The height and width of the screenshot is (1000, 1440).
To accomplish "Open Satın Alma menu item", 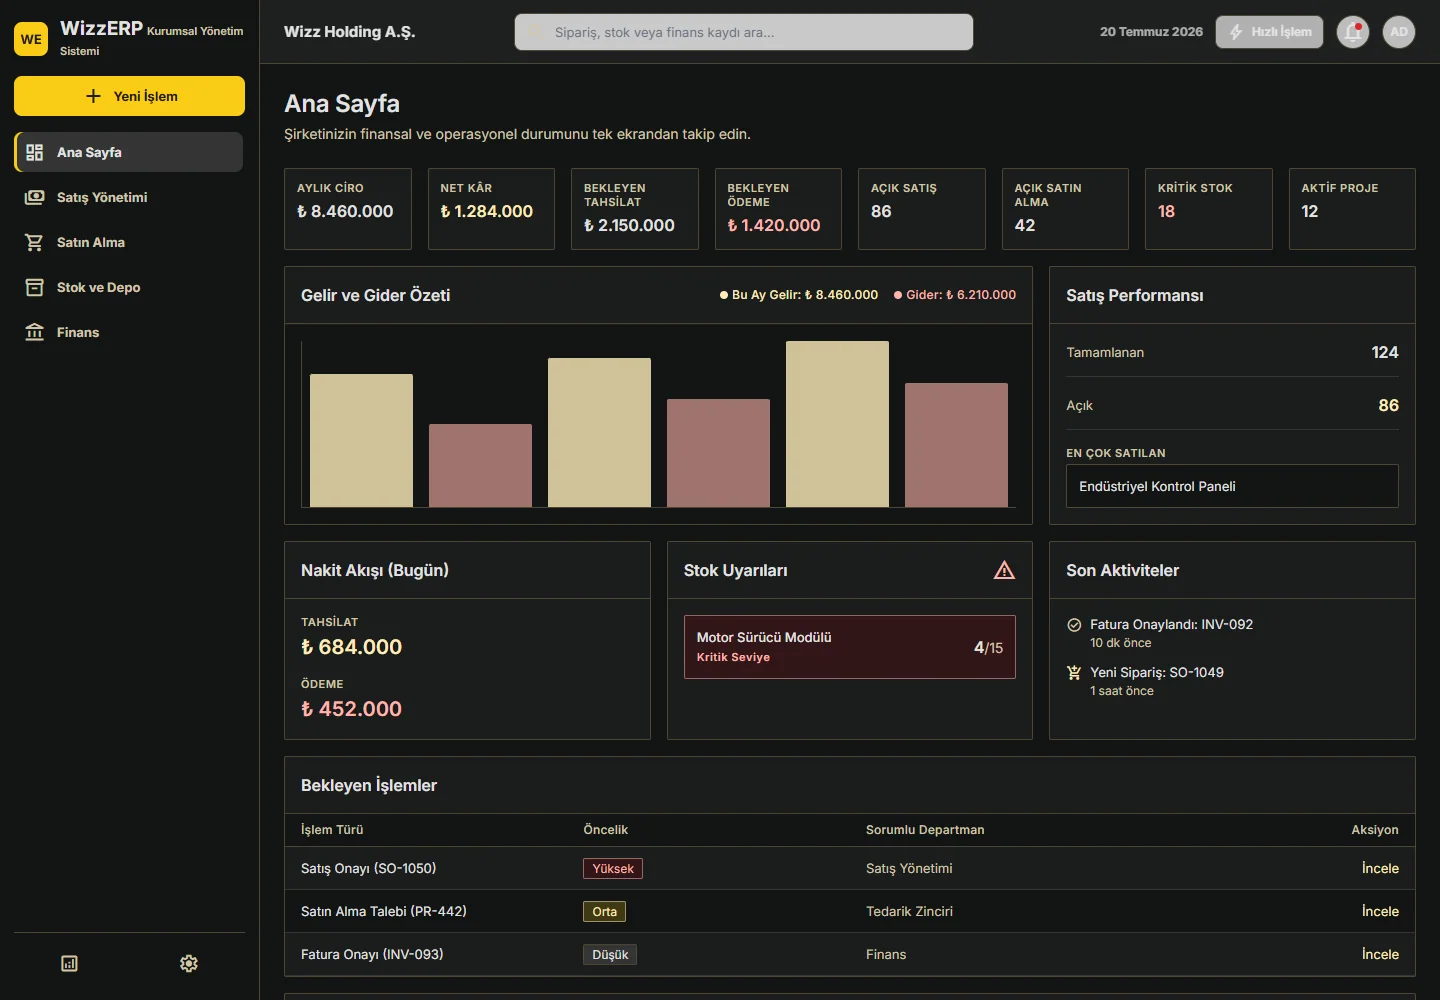I will [129, 242].
